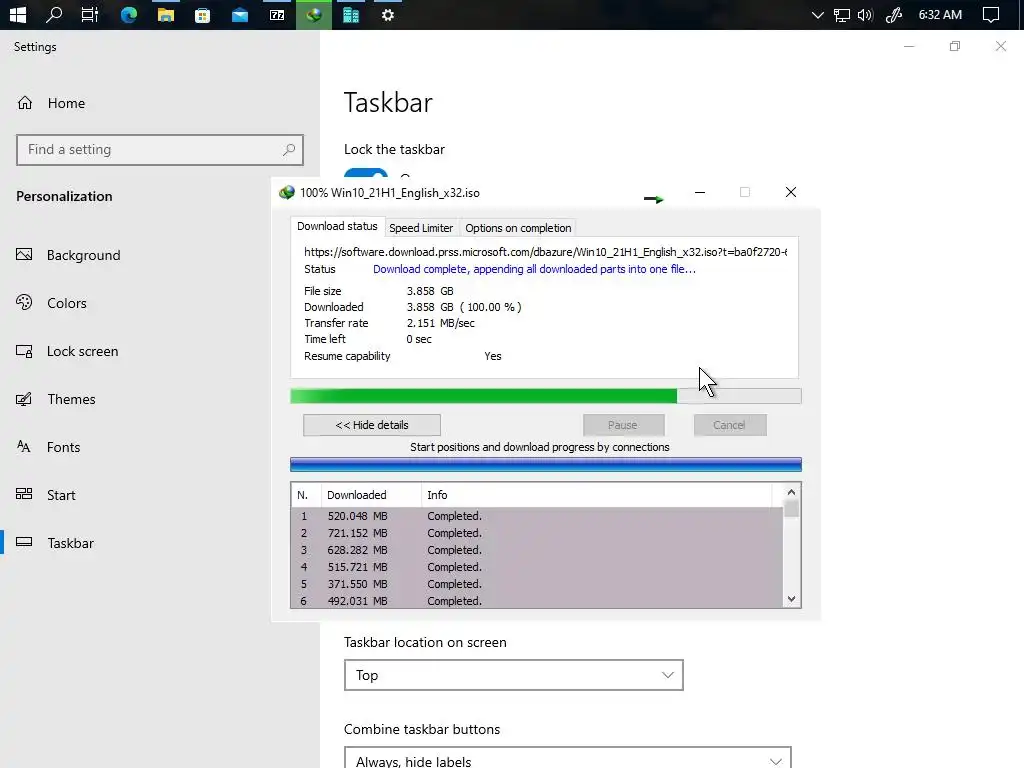Open the clock showing 6:32 AM
Viewport: 1024px width, 768px height.
pyautogui.click(x=940, y=14)
